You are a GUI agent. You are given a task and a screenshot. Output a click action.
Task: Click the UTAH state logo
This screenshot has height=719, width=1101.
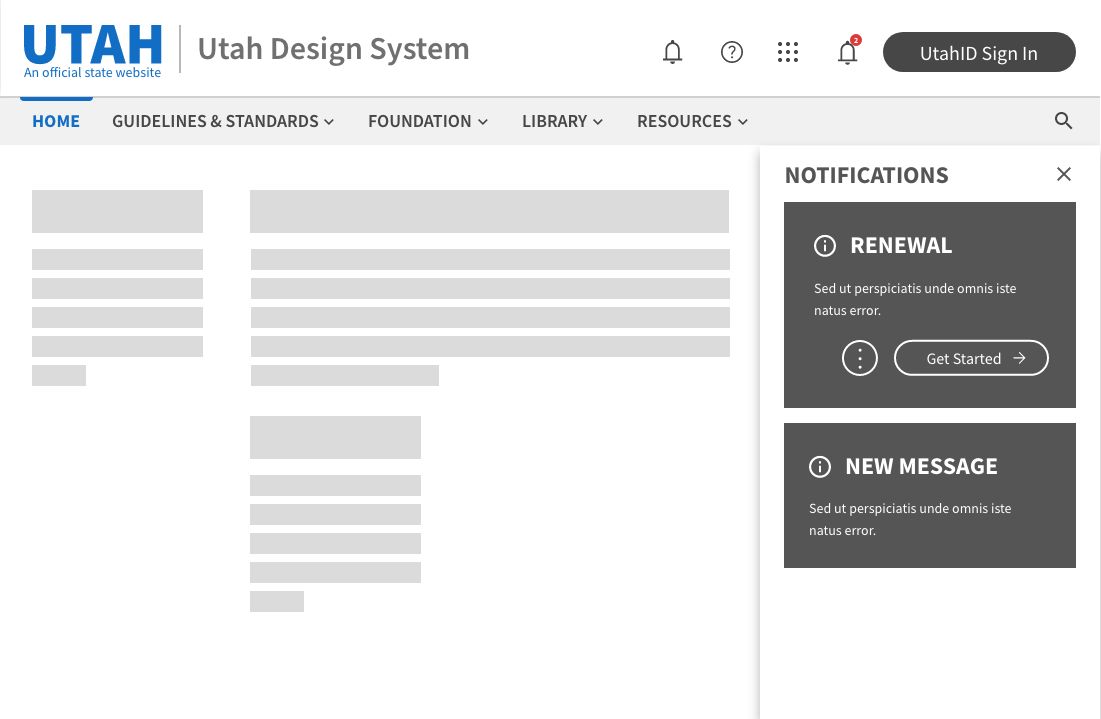coord(92,42)
